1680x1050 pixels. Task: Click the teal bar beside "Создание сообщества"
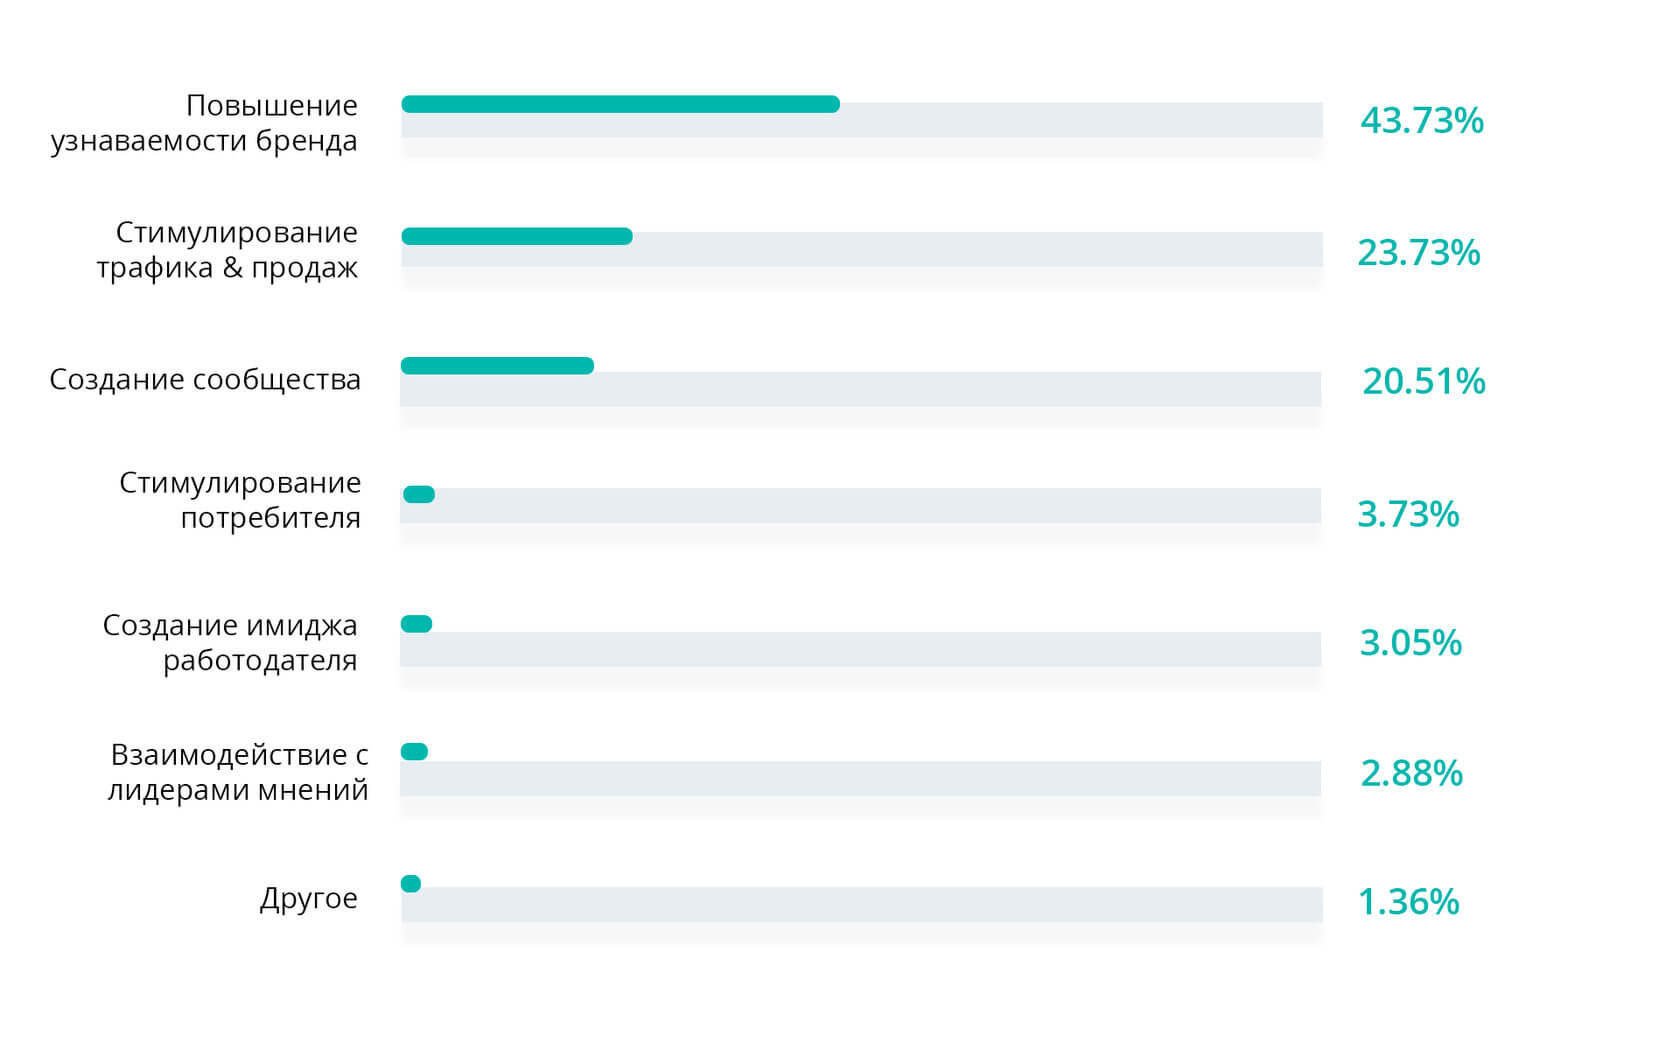click(497, 366)
